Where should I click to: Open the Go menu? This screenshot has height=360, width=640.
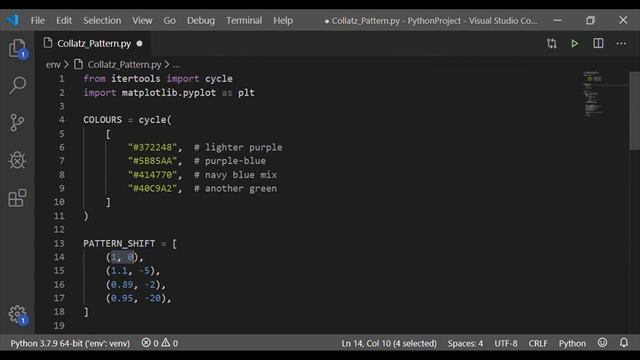[169, 20]
